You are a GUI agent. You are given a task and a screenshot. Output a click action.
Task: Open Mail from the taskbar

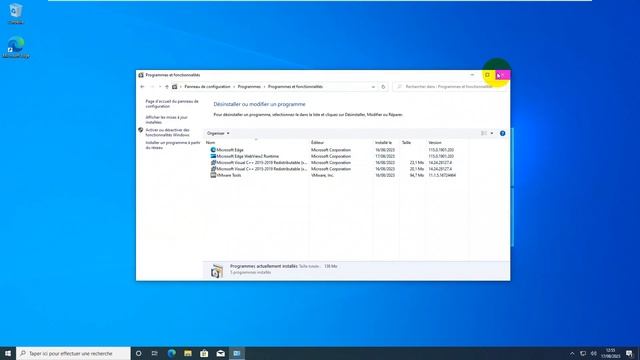[220, 353]
